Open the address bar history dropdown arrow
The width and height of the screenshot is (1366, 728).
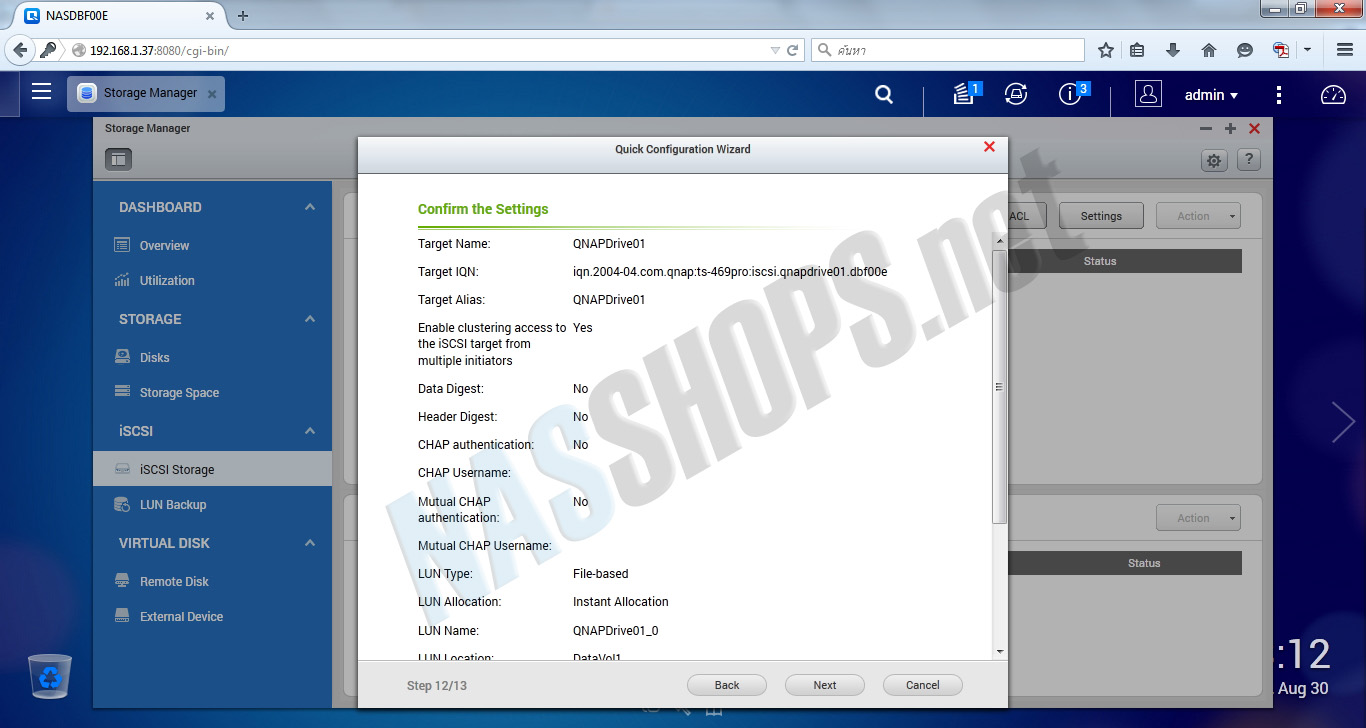coord(775,50)
